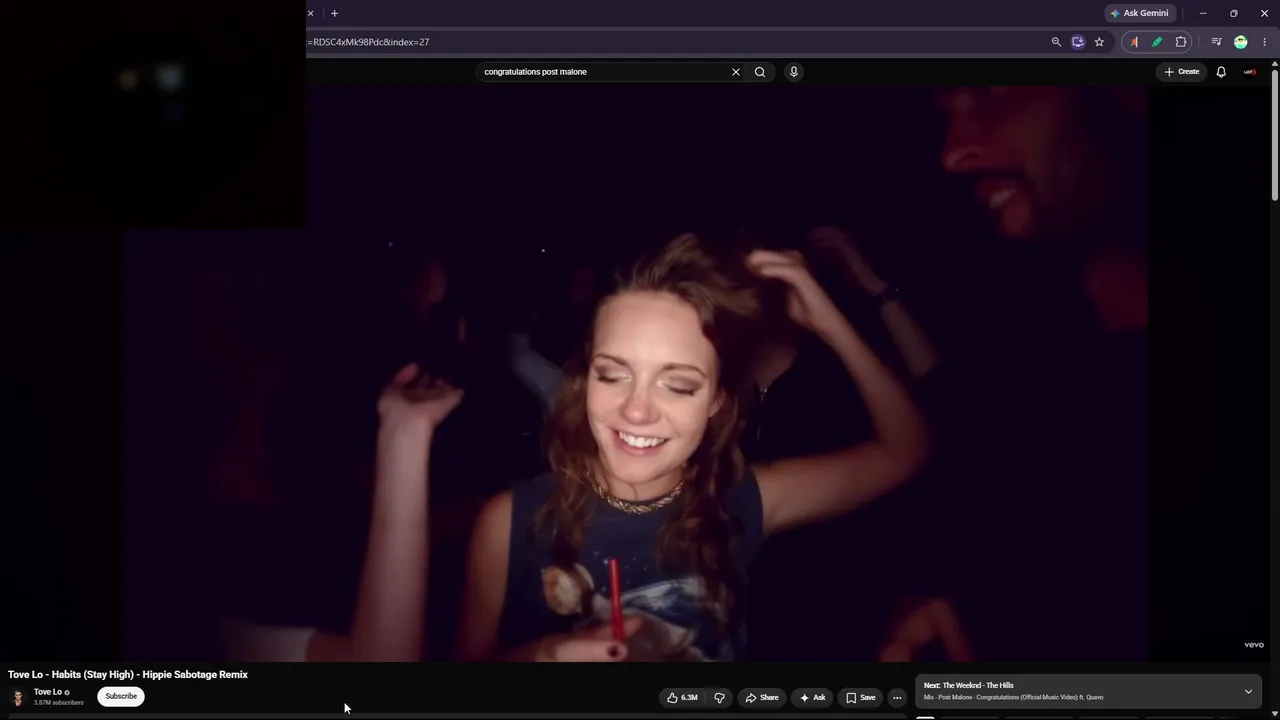The height and width of the screenshot is (720, 1280).
Task: Click the install app icon in the address bar
Action: pos(1078,42)
